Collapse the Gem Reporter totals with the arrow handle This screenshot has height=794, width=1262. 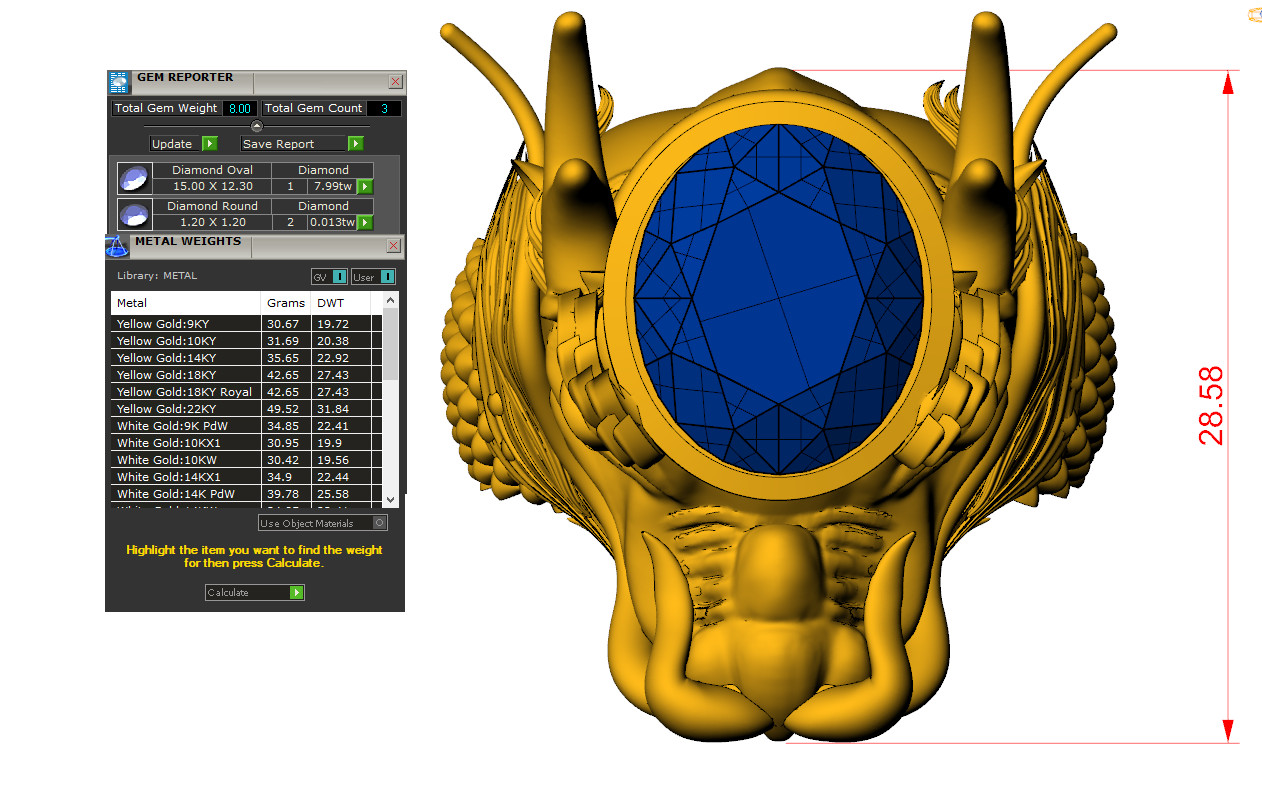(x=257, y=126)
